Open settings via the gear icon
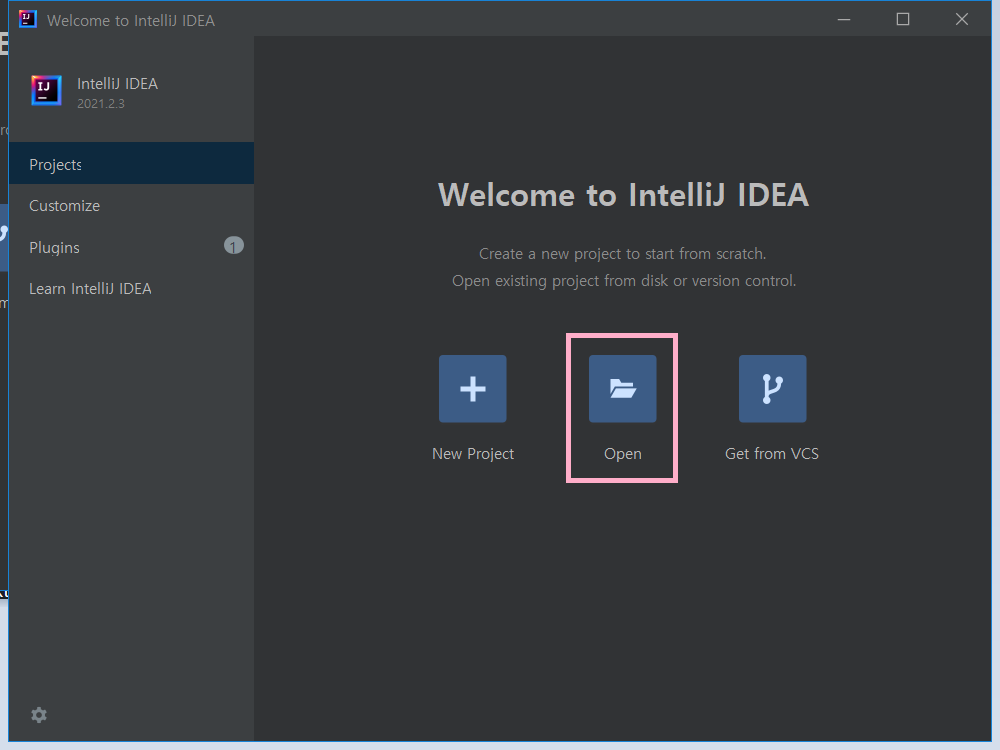Viewport: 1000px width, 750px height. 39,715
